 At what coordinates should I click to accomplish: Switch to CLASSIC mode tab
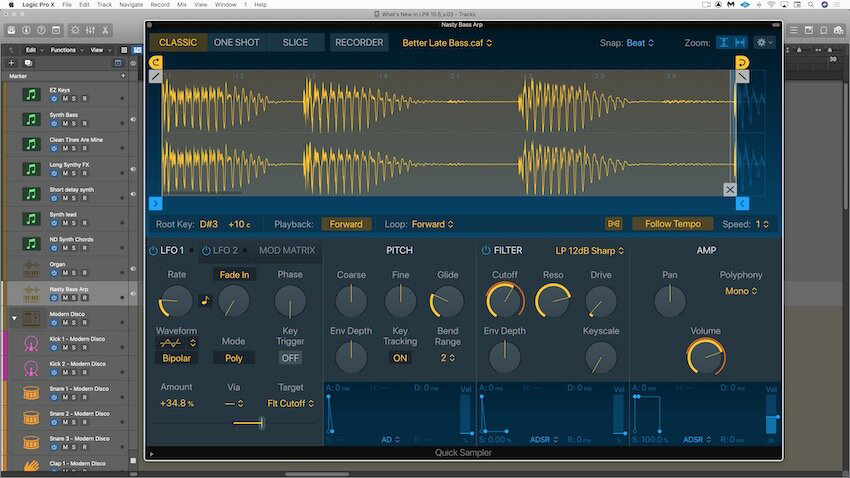[x=178, y=42]
